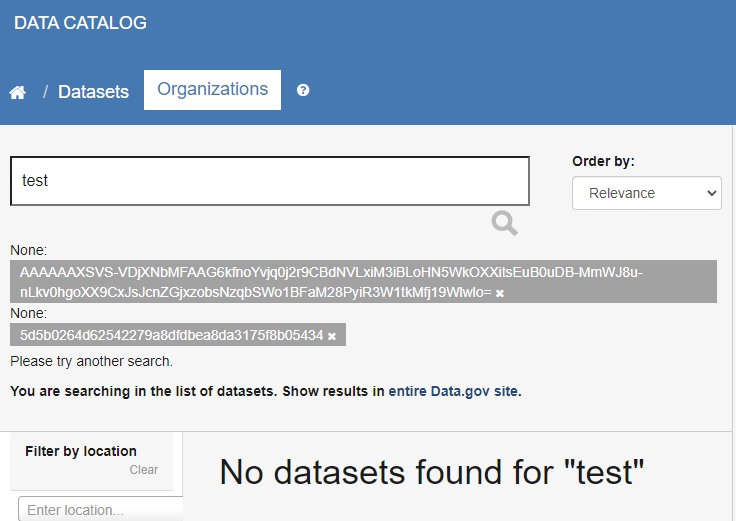Click the Please try another search text
Screen dimensions: 736x521
(92, 361)
